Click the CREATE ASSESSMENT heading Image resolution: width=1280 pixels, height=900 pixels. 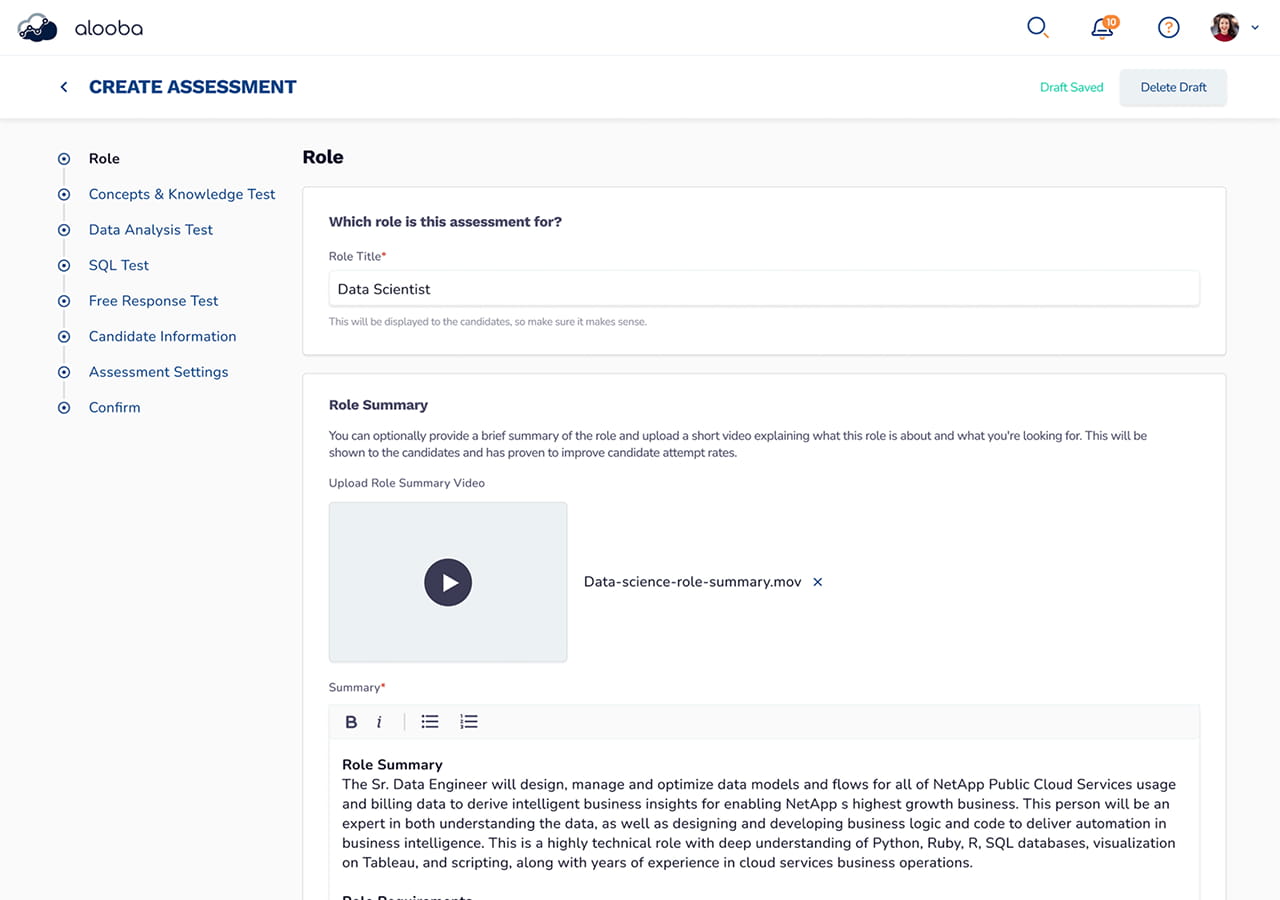click(193, 87)
